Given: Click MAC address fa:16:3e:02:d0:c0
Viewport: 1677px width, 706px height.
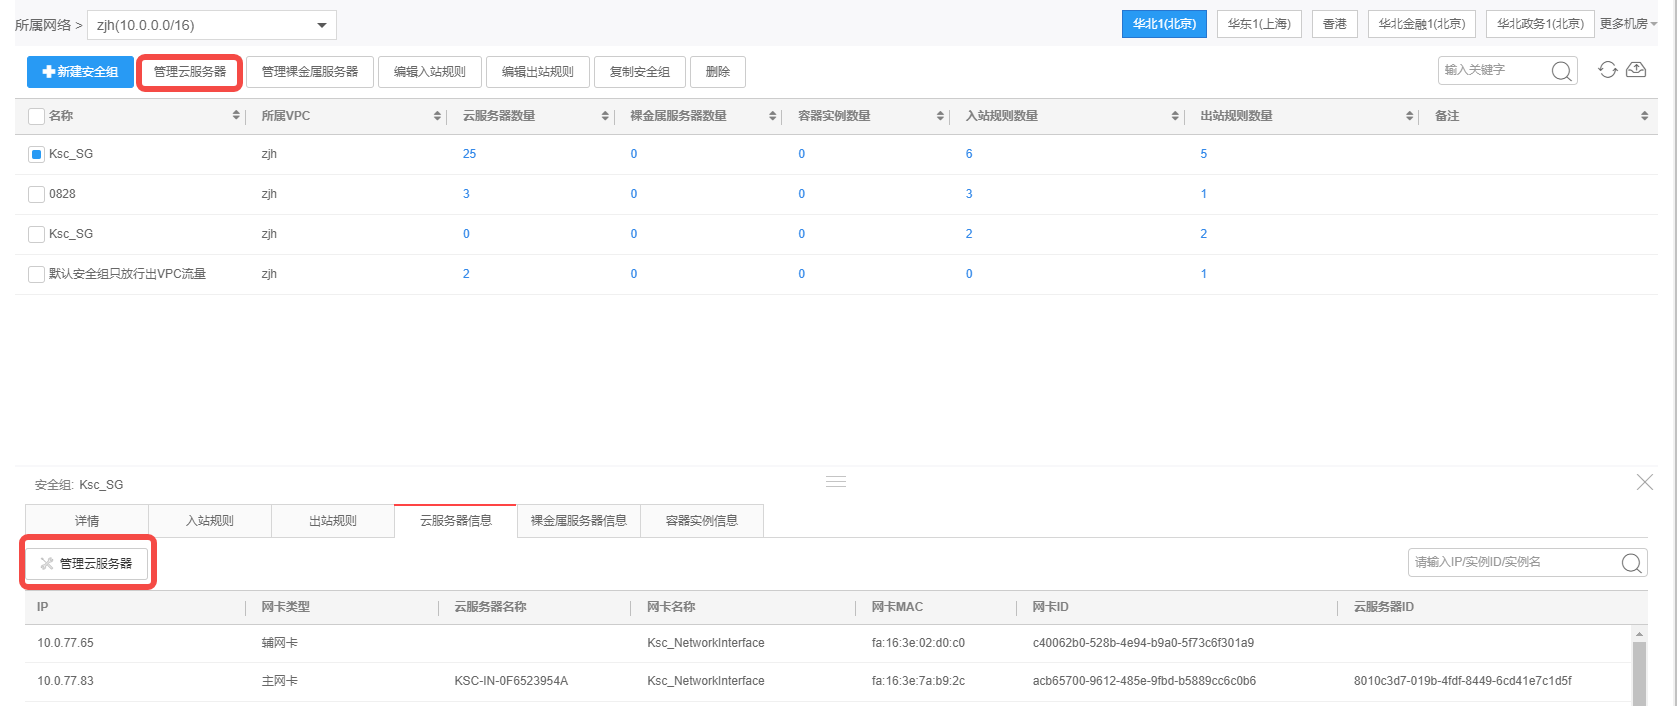Looking at the screenshot, I should click(x=918, y=643).
